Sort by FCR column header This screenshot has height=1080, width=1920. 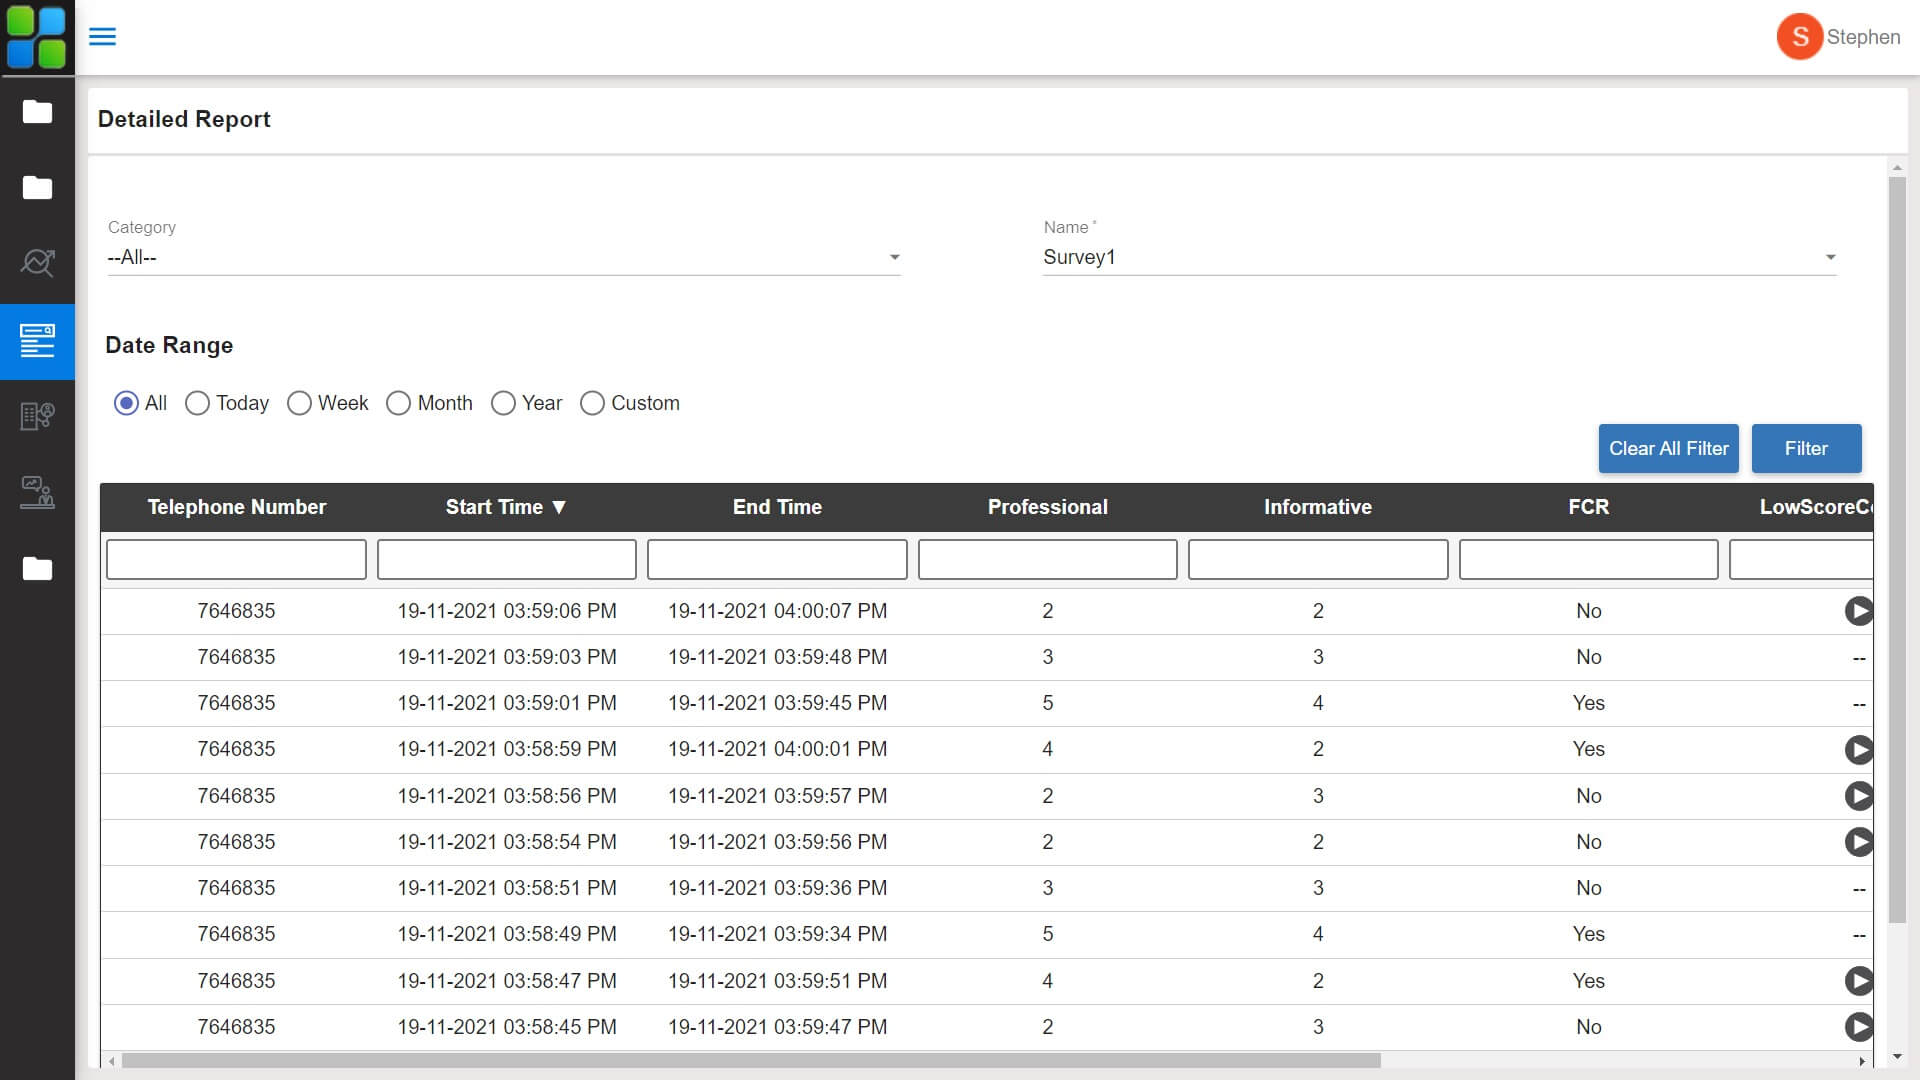click(1588, 507)
